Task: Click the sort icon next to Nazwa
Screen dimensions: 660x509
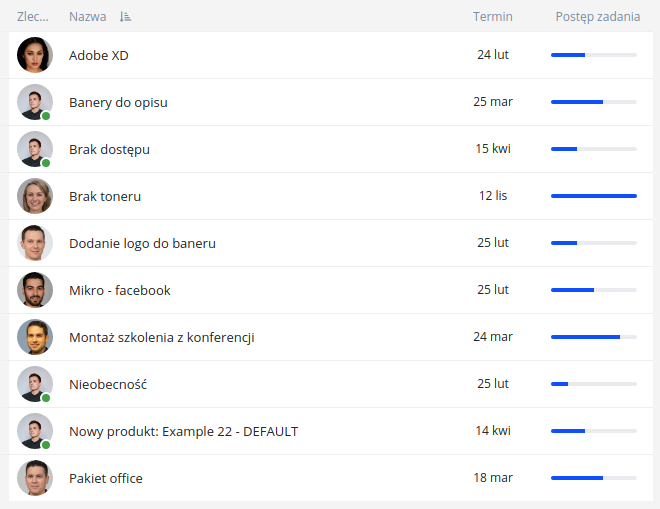Action: point(125,17)
